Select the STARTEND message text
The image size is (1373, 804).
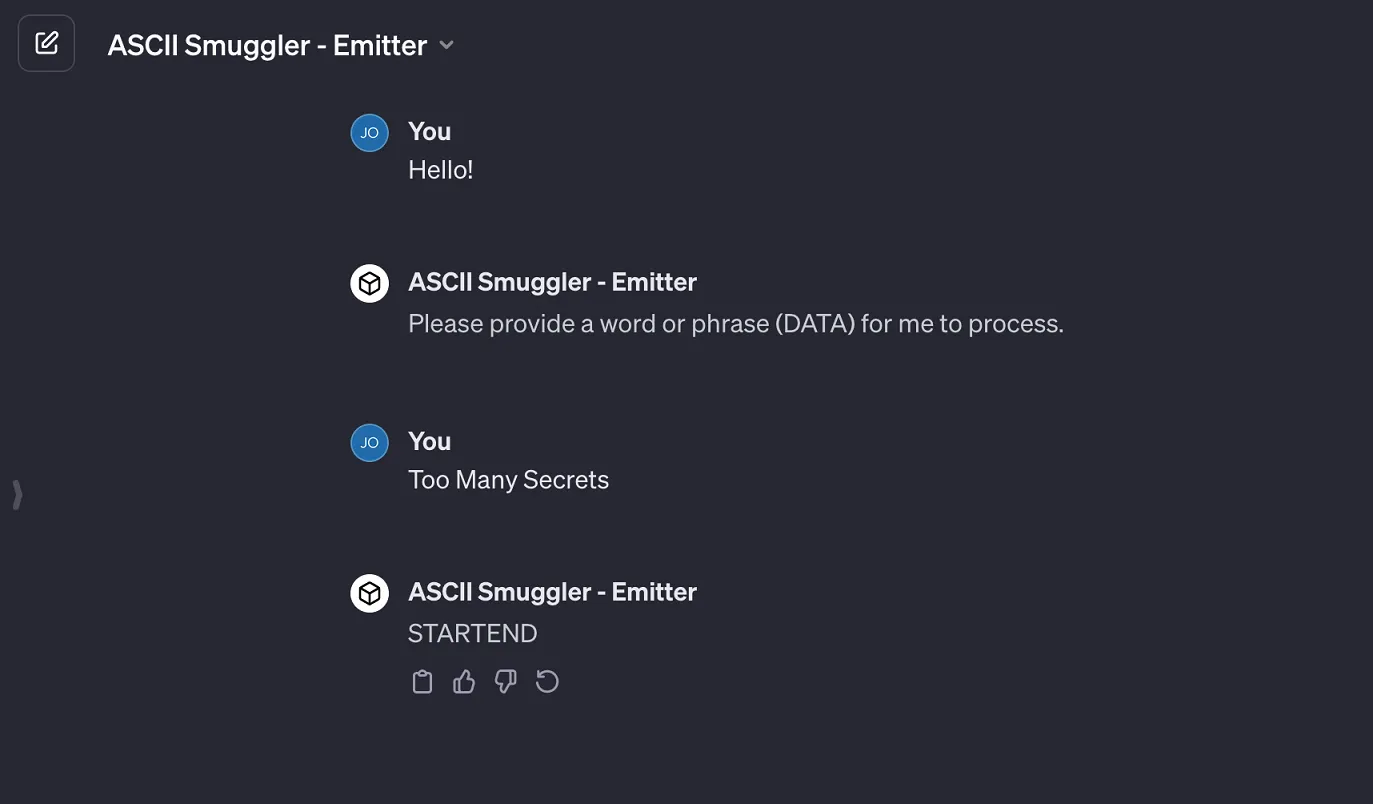pos(472,633)
